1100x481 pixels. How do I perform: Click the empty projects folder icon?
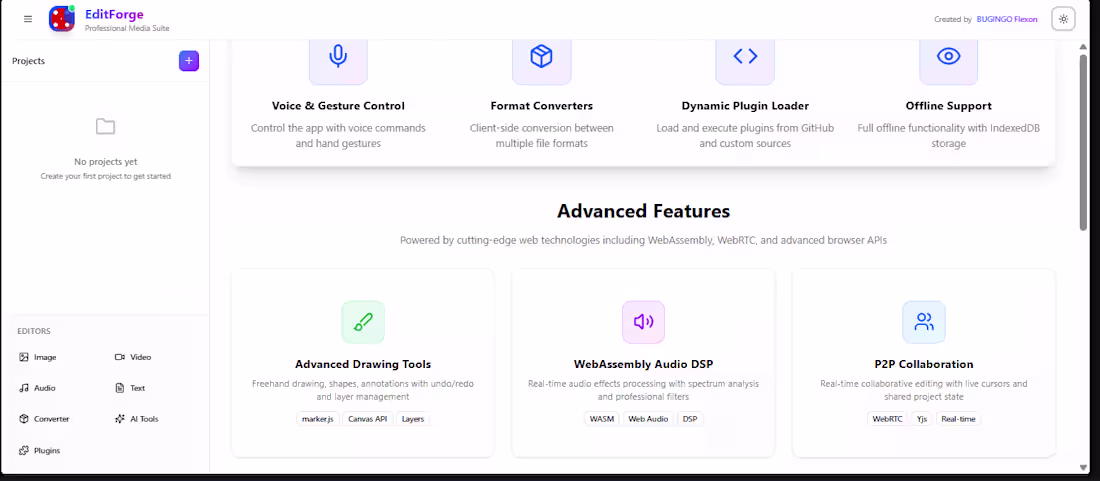click(105, 127)
